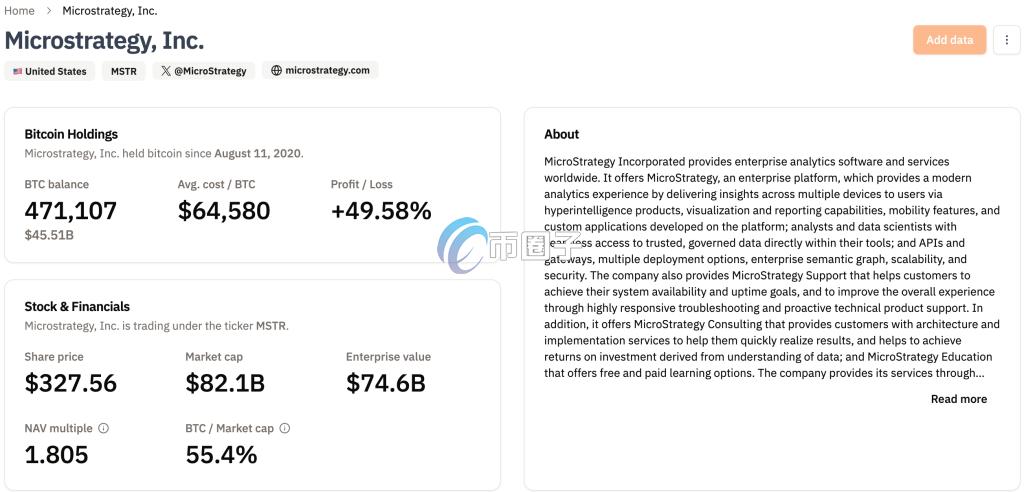Viewport: 1024px width, 492px height.
Task: Click the Microstrategy, Inc. breadcrumb item
Action: [x=110, y=10]
